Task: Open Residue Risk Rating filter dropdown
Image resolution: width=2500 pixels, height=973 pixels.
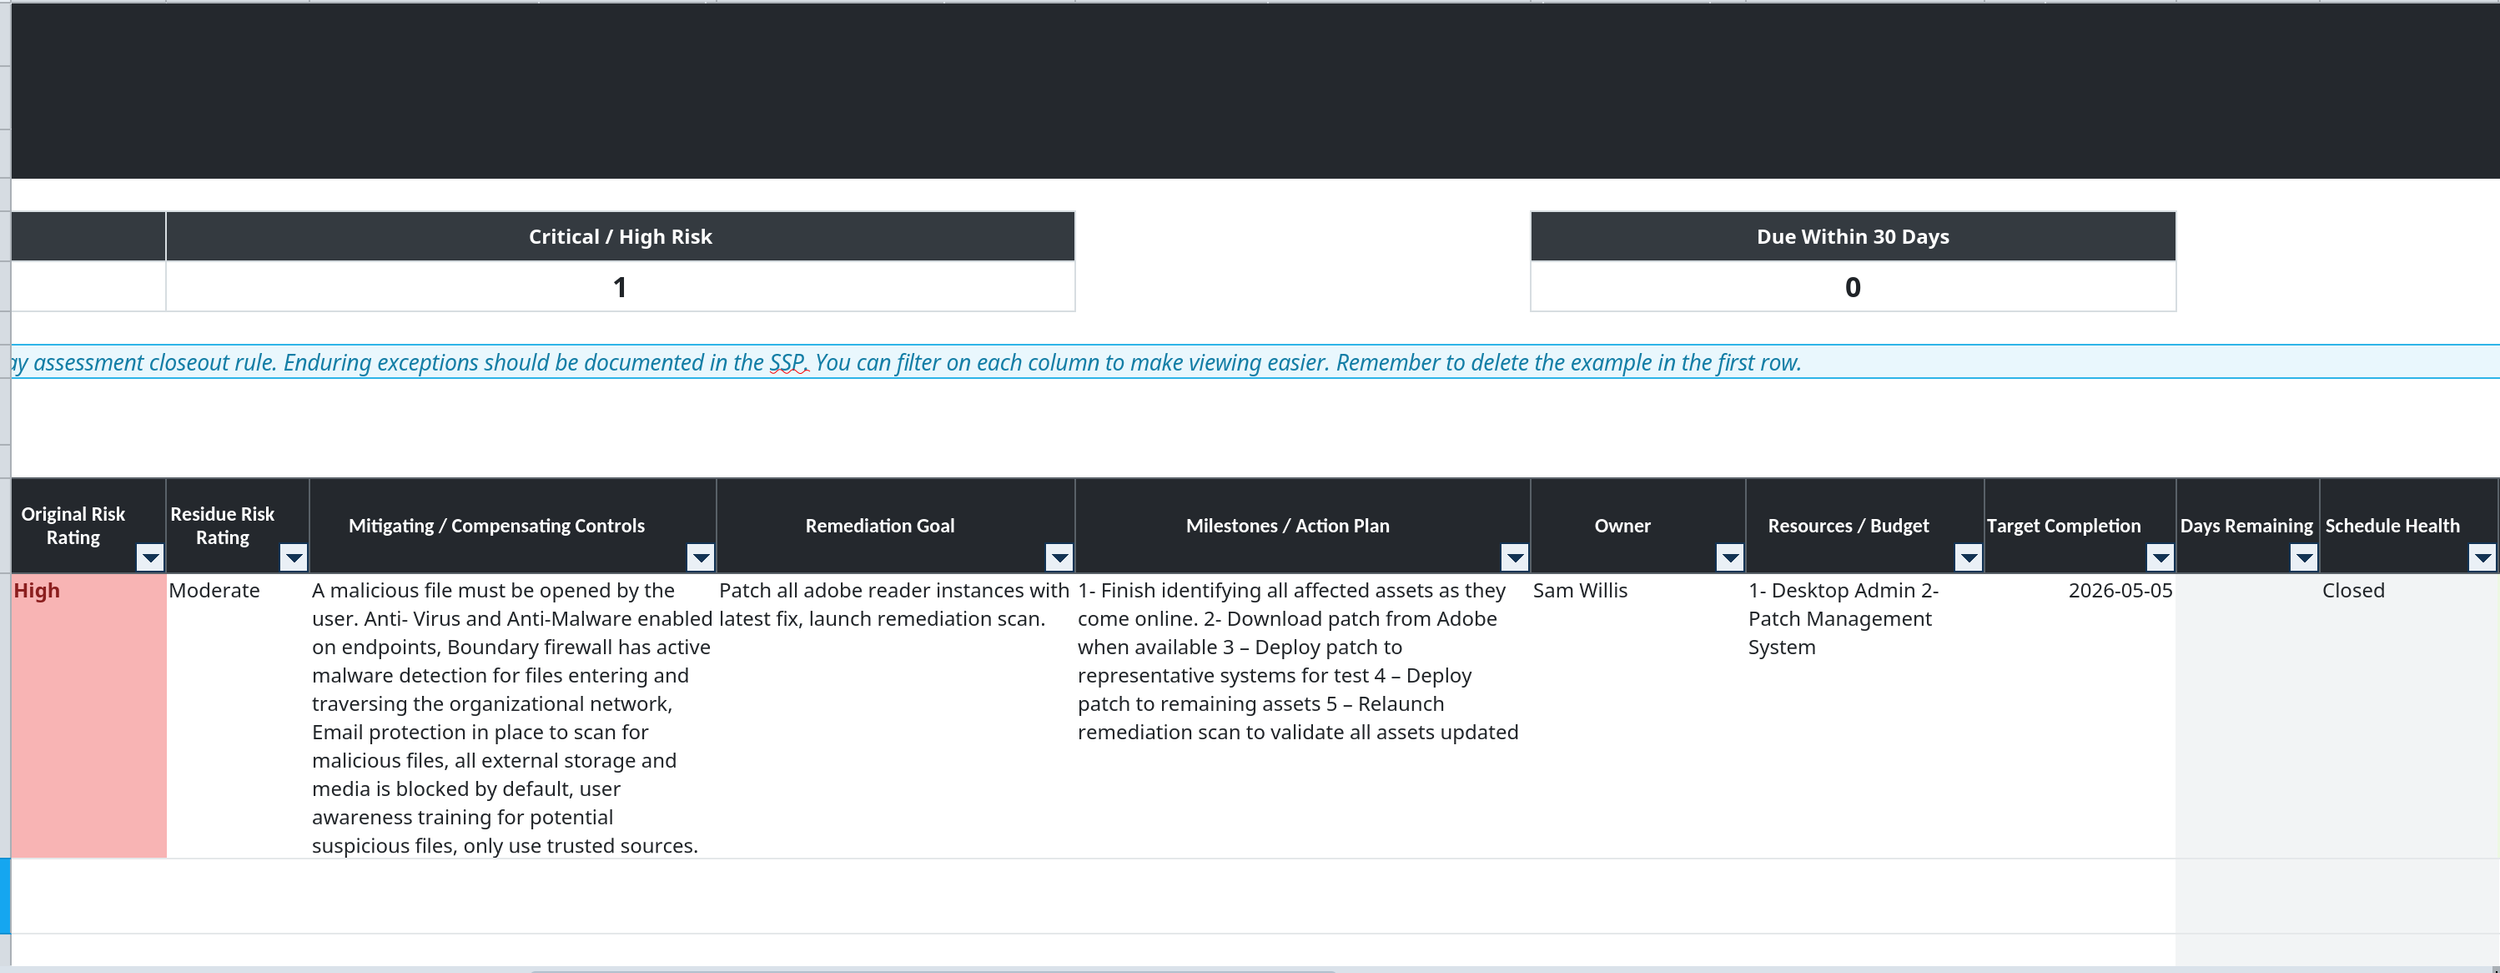Action: pos(293,558)
